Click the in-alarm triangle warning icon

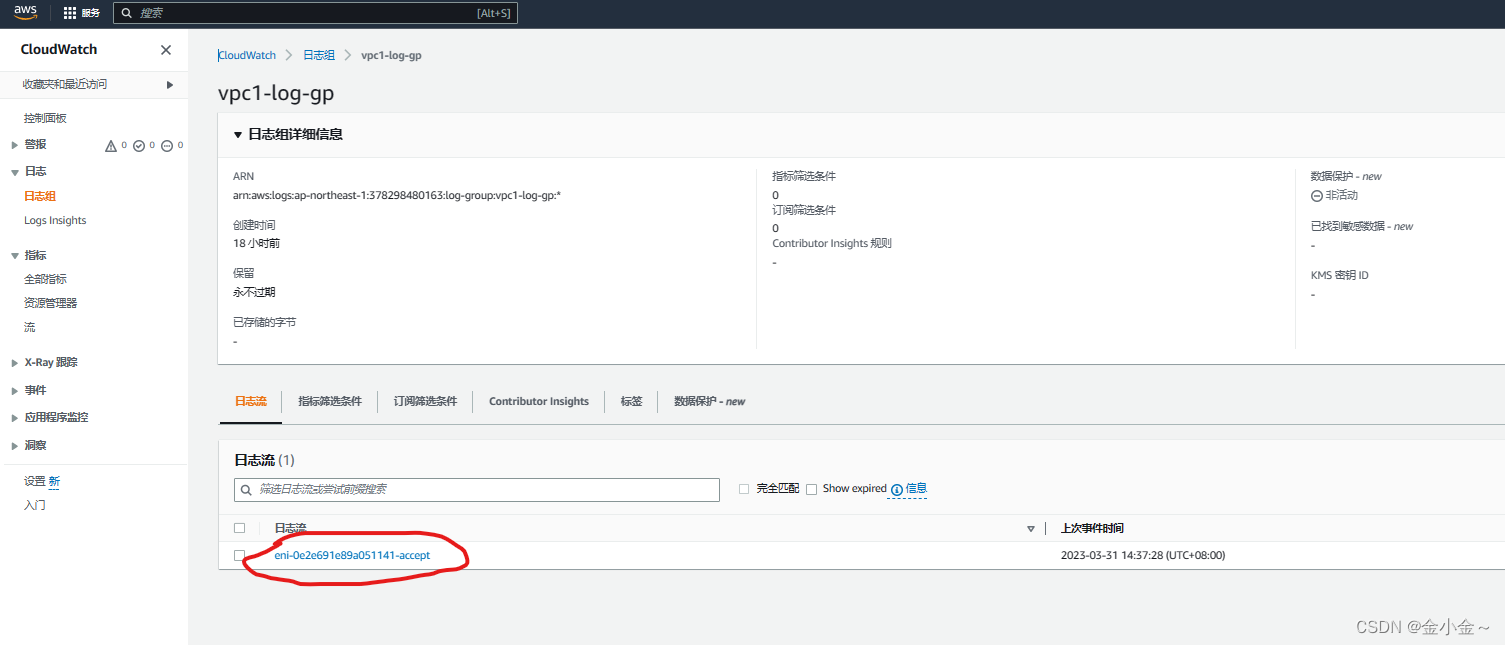(111, 146)
